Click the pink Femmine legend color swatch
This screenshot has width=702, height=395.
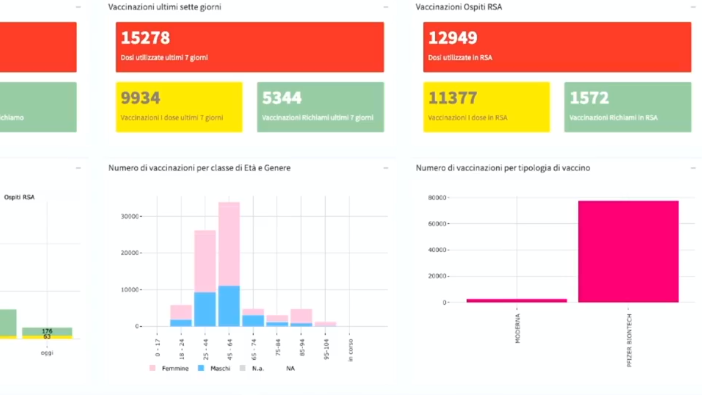click(x=152, y=368)
